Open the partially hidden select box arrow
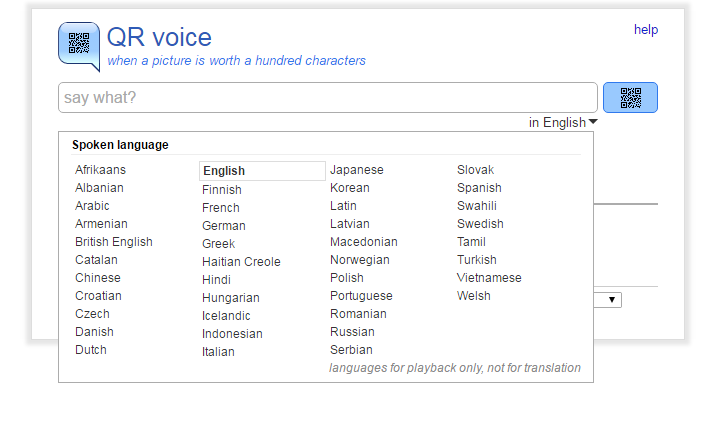 point(612,299)
